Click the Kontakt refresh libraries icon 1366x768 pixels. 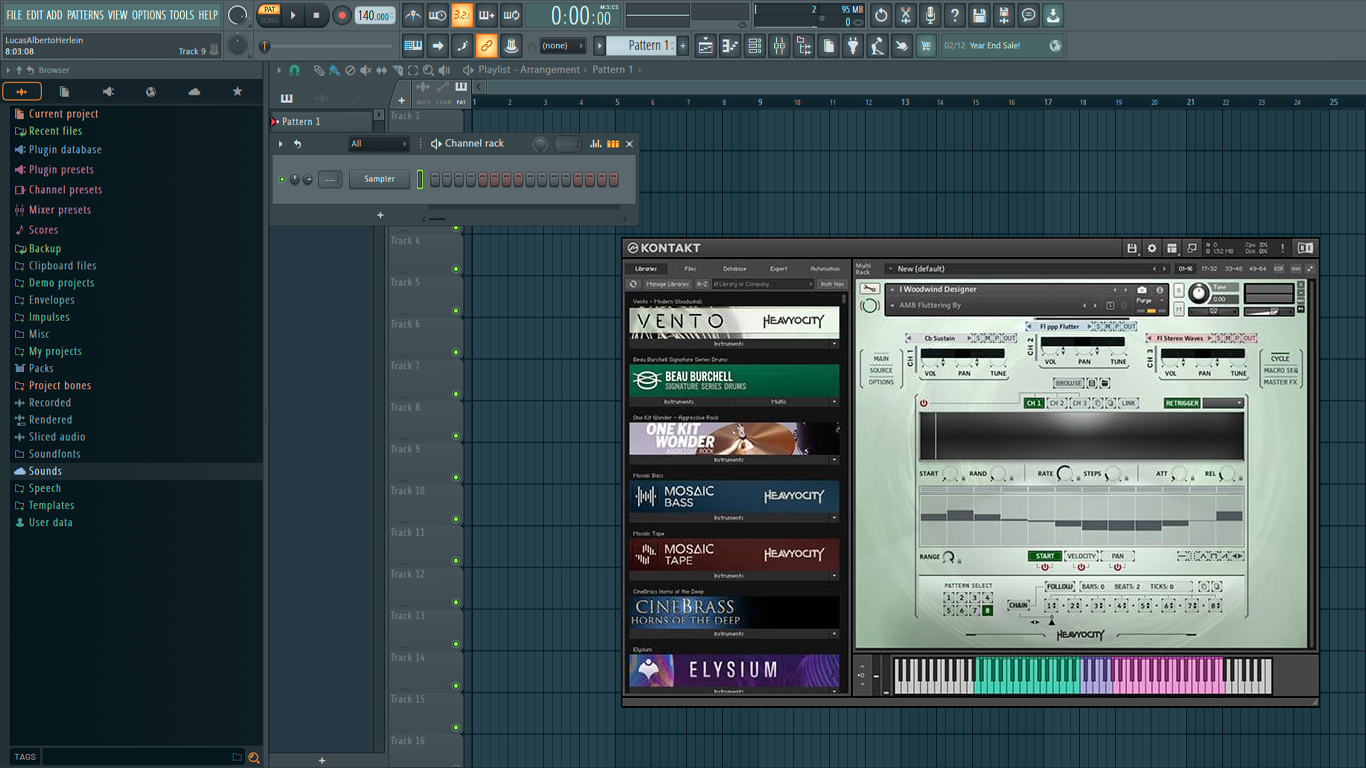click(x=633, y=284)
